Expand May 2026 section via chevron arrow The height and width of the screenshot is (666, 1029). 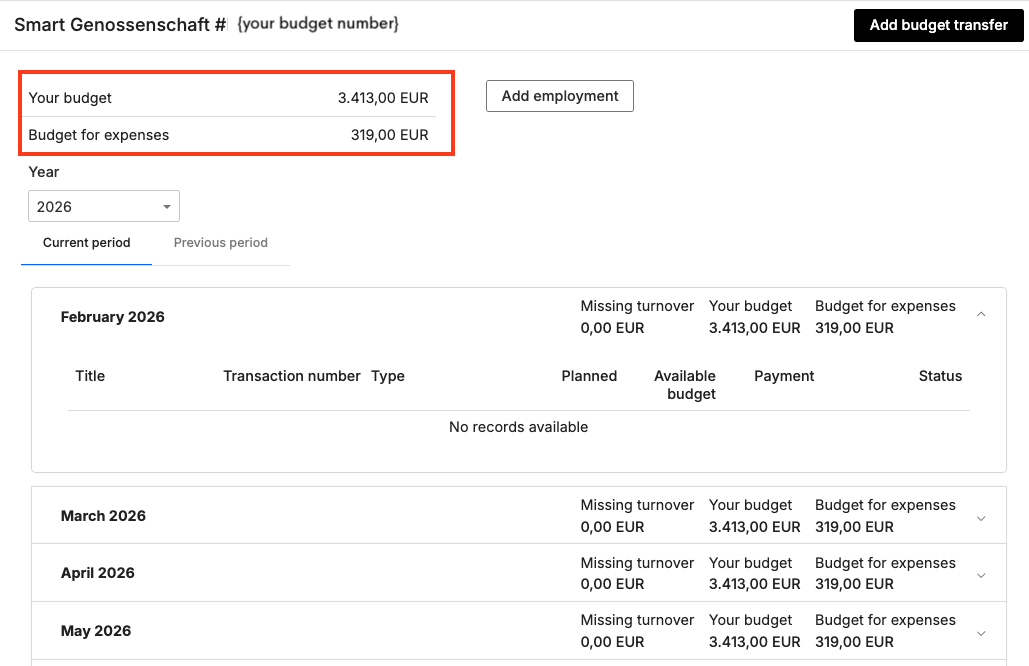click(x=981, y=633)
